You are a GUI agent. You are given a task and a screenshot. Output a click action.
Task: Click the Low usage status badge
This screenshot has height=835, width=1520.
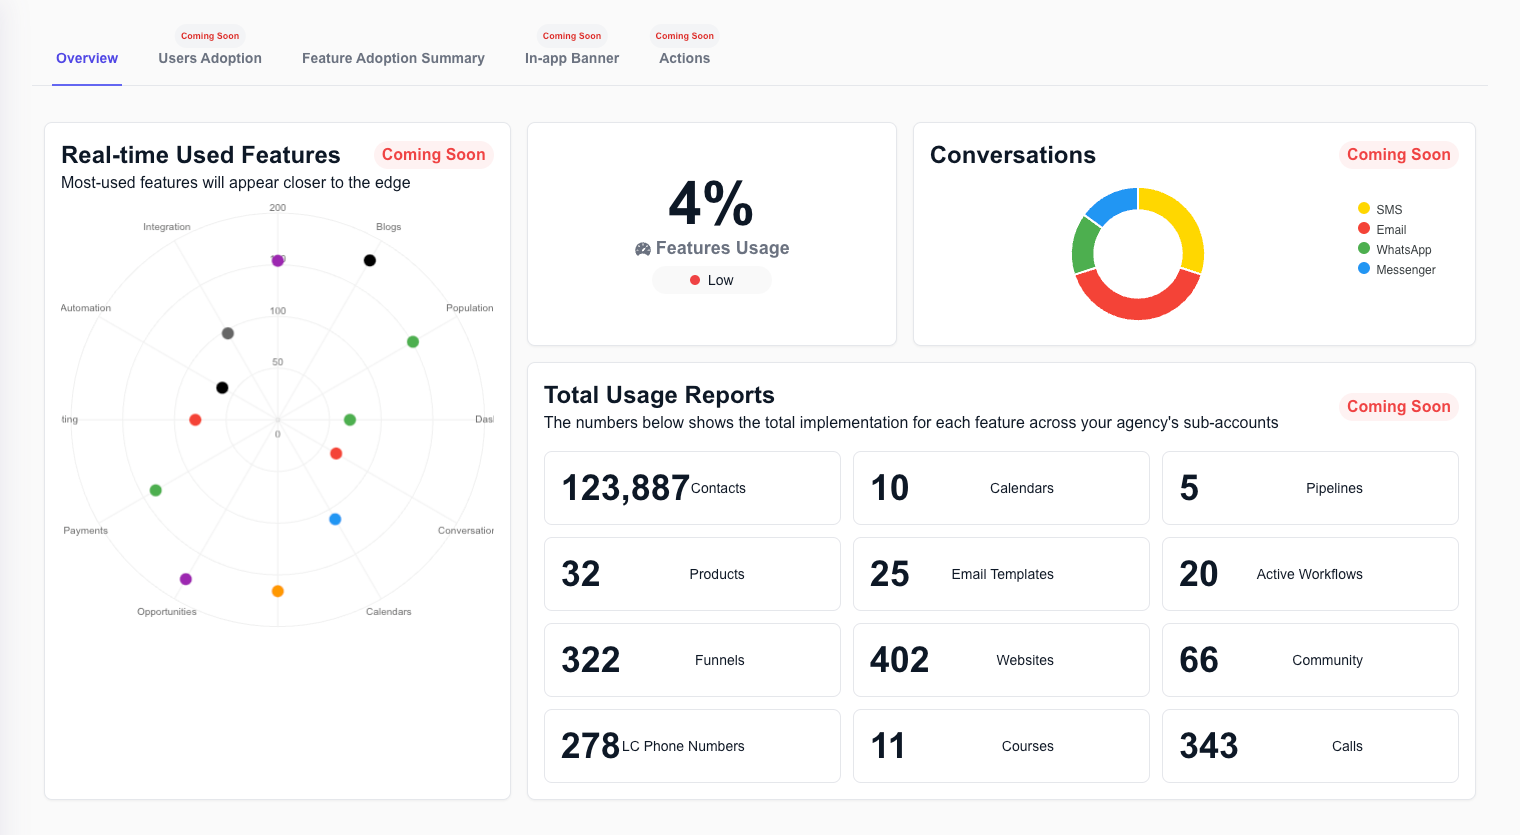pyautogui.click(x=712, y=280)
